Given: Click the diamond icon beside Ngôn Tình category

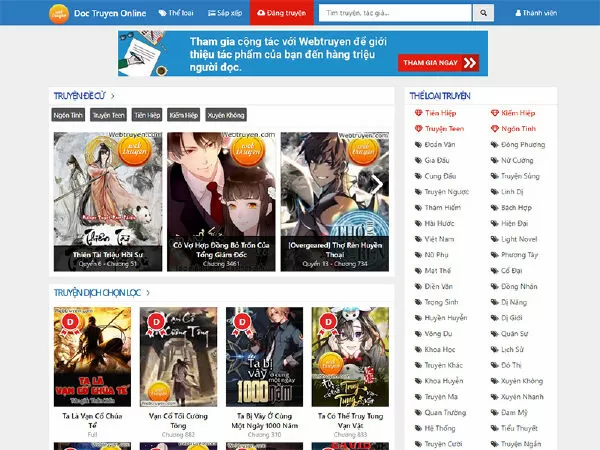Looking at the screenshot, I should pos(495,129).
